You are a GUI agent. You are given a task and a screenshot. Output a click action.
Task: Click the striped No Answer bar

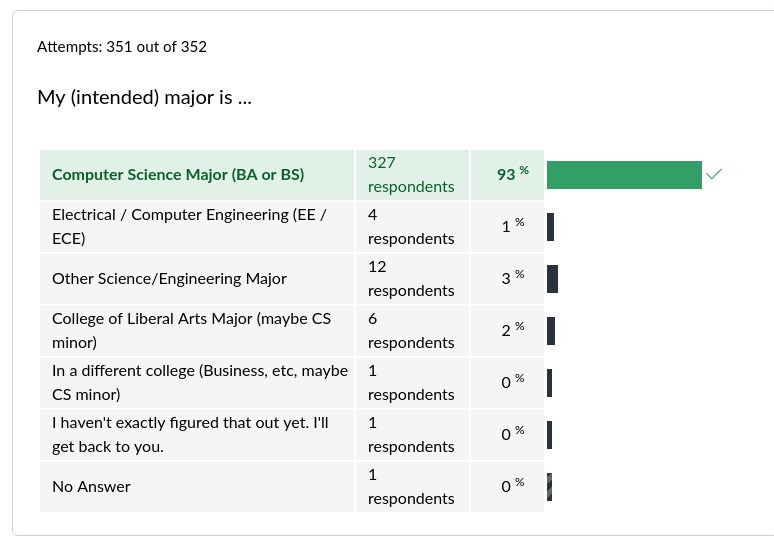pos(549,487)
